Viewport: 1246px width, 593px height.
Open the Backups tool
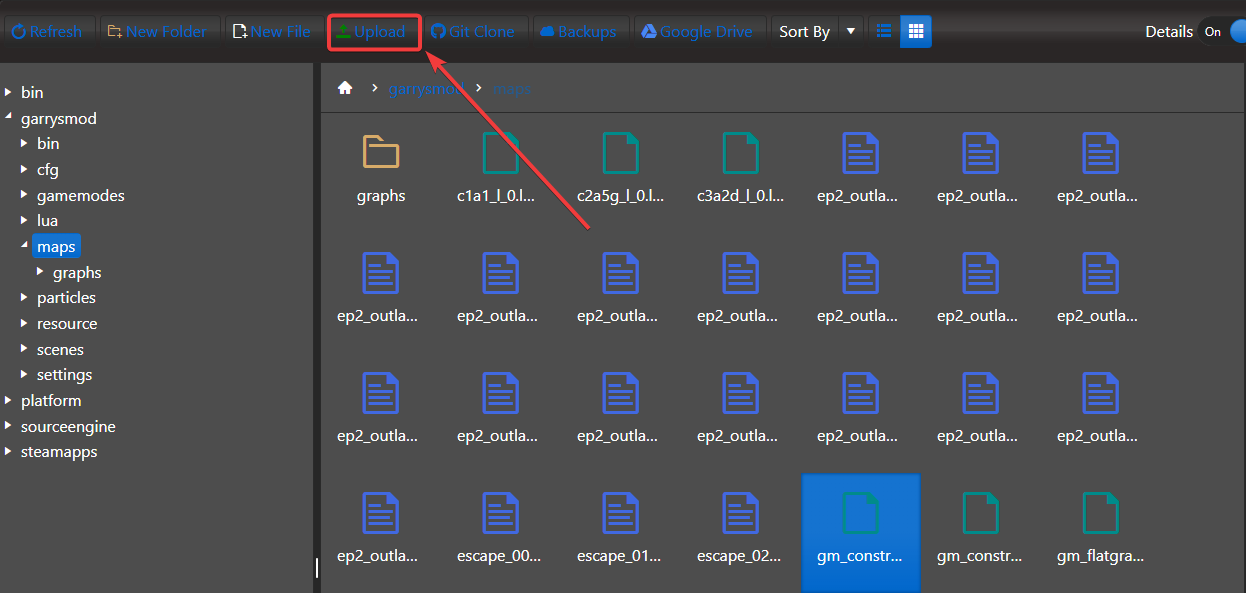(x=579, y=31)
